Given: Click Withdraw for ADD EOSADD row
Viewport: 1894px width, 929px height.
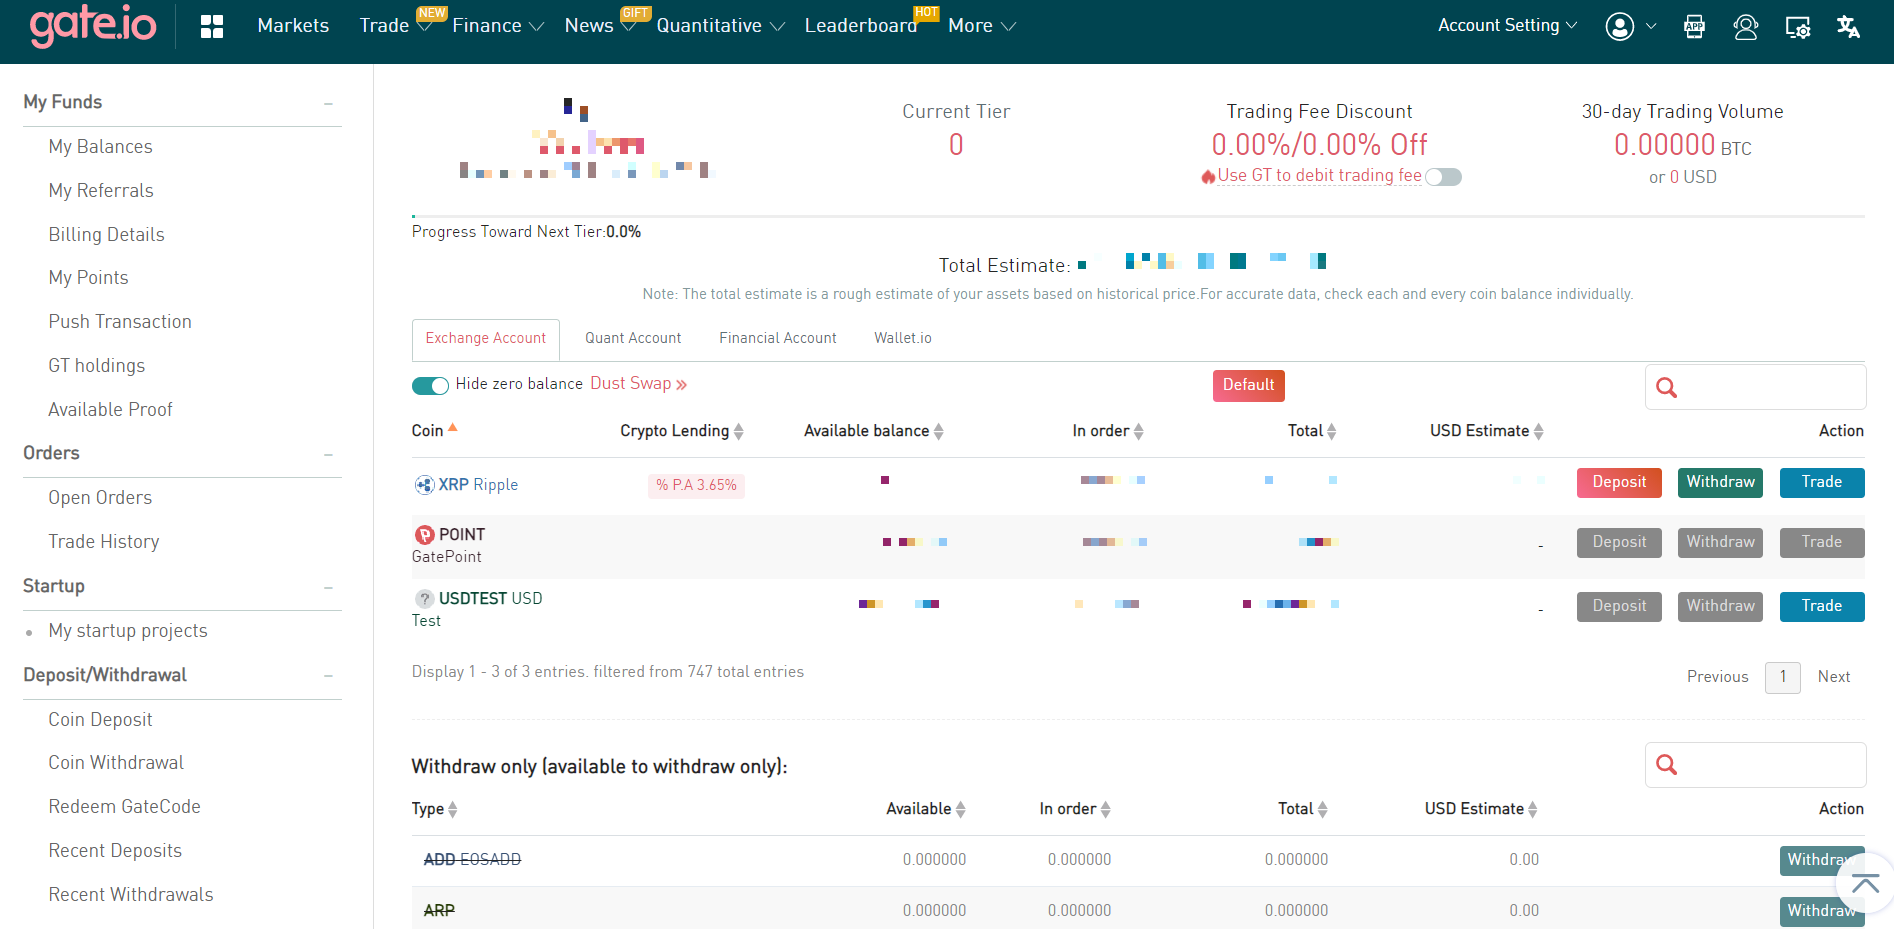Looking at the screenshot, I should 1822,861.
